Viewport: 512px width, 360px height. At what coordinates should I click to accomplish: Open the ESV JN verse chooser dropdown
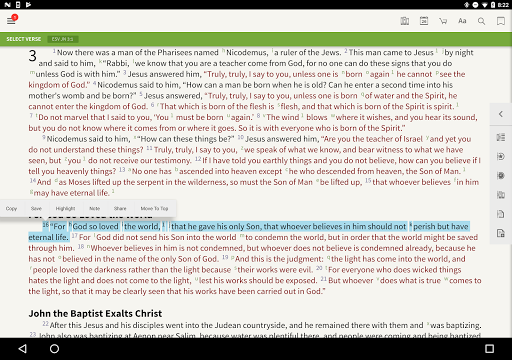point(63,39)
